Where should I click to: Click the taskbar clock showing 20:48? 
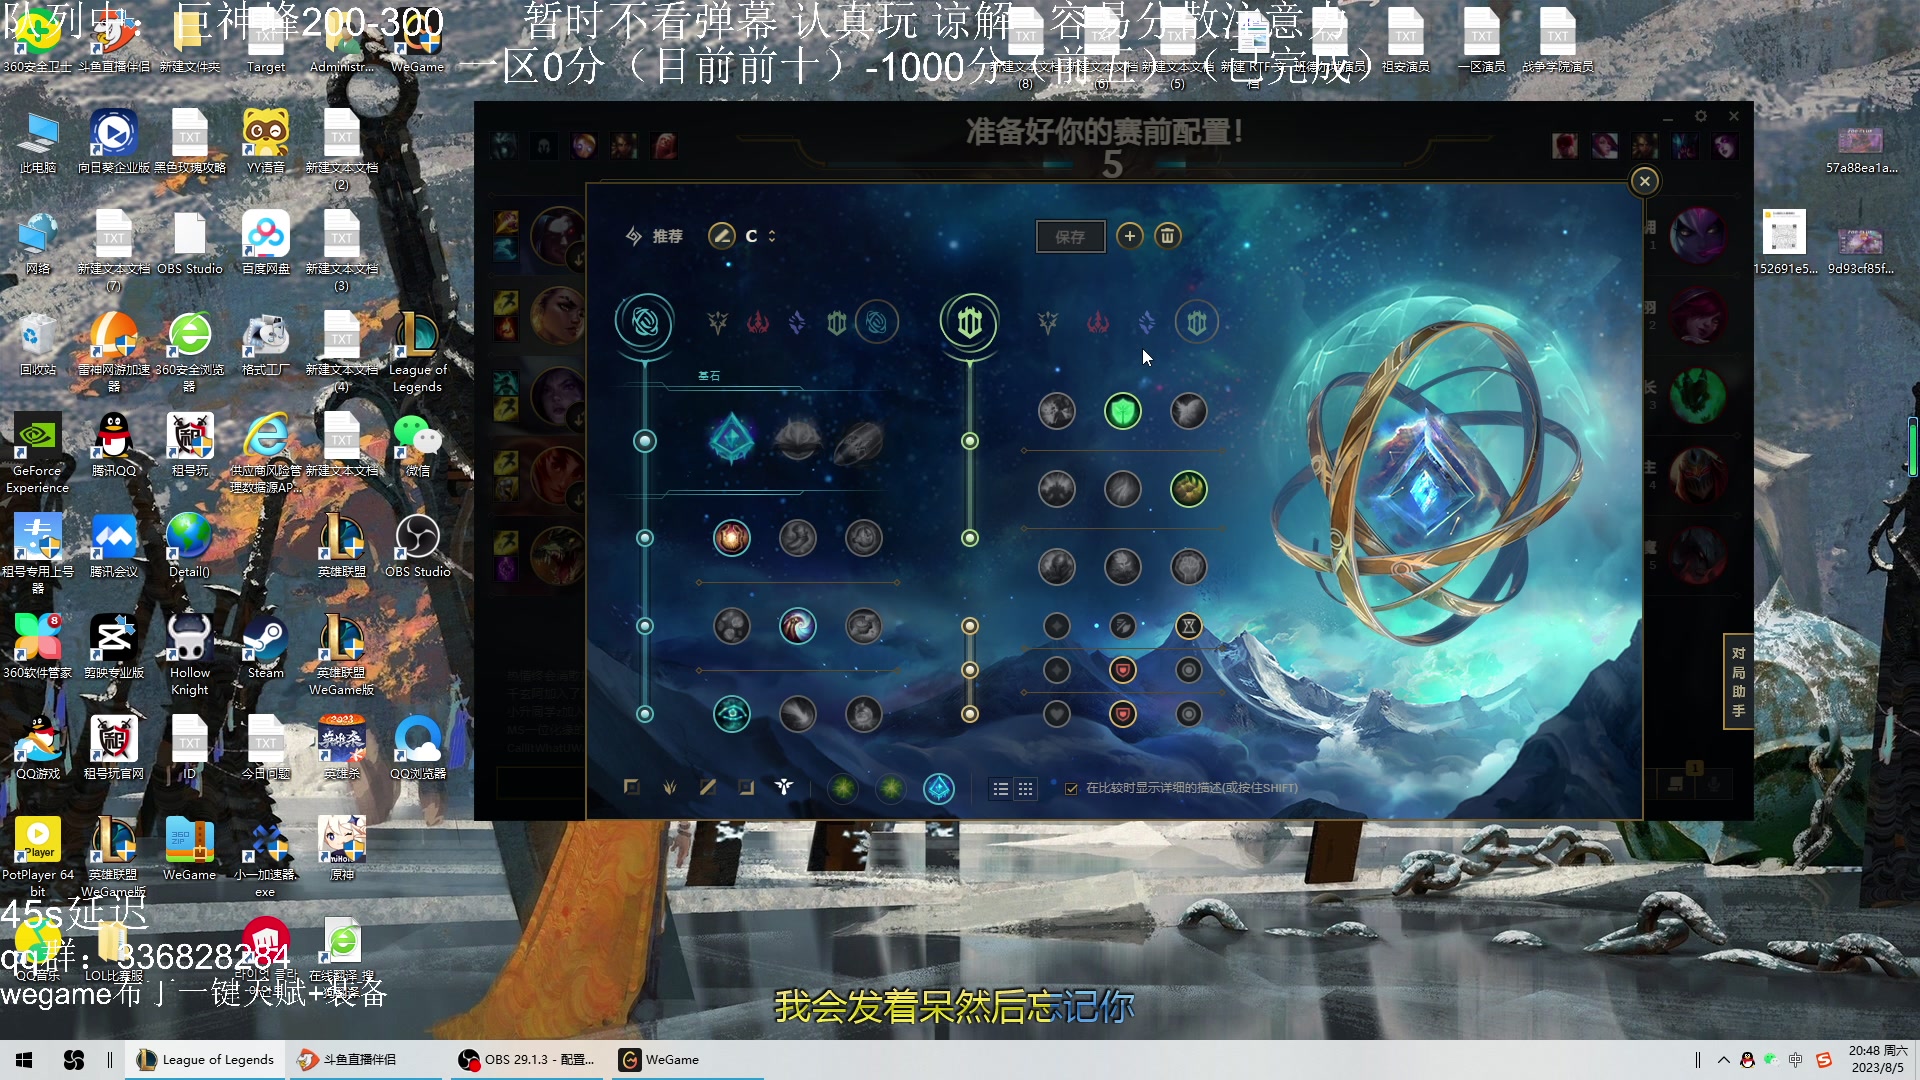(x=1878, y=1060)
